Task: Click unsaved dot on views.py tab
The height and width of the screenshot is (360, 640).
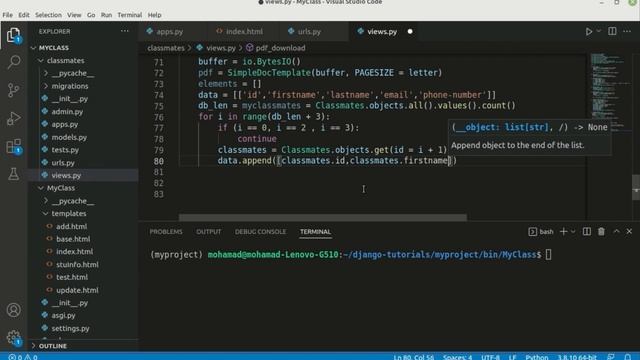Action: (x=410, y=31)
